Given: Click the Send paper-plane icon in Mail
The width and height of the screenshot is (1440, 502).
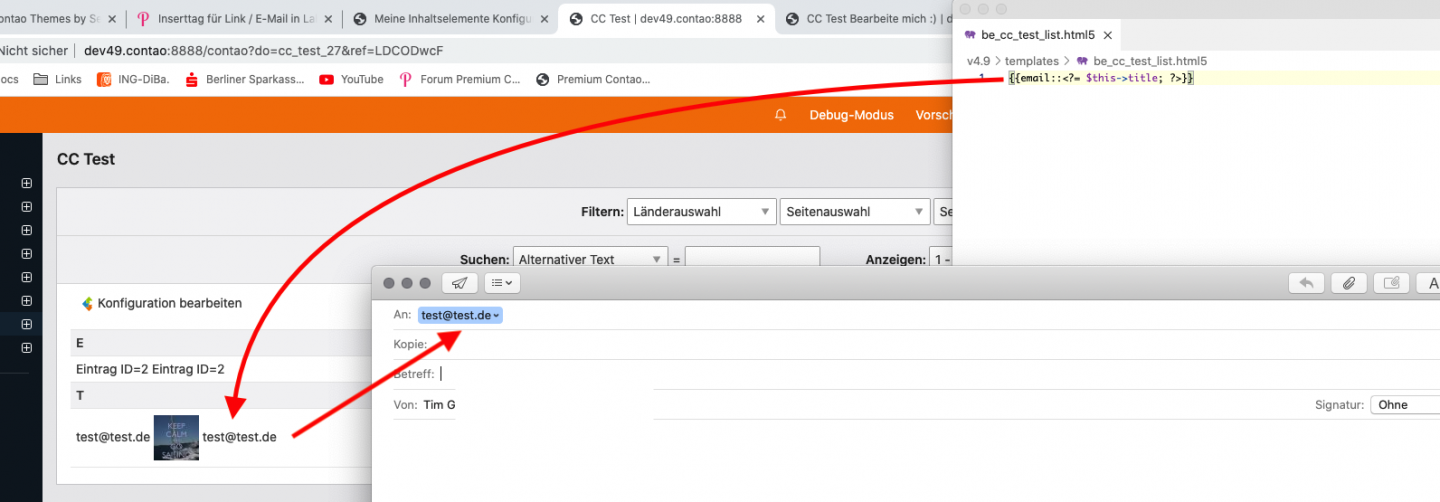Looking at the screenshot, I should click(459, 283).
